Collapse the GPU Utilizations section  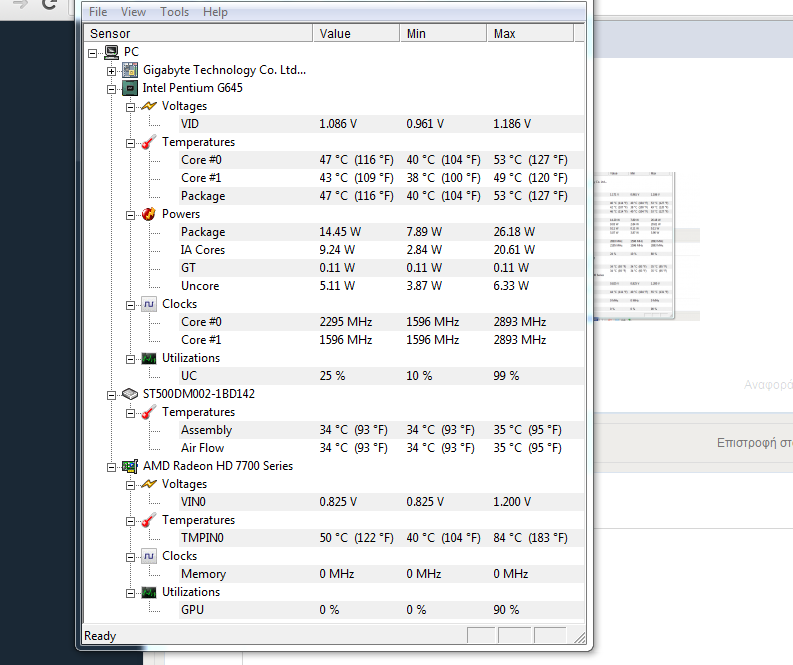click(130, 593)
